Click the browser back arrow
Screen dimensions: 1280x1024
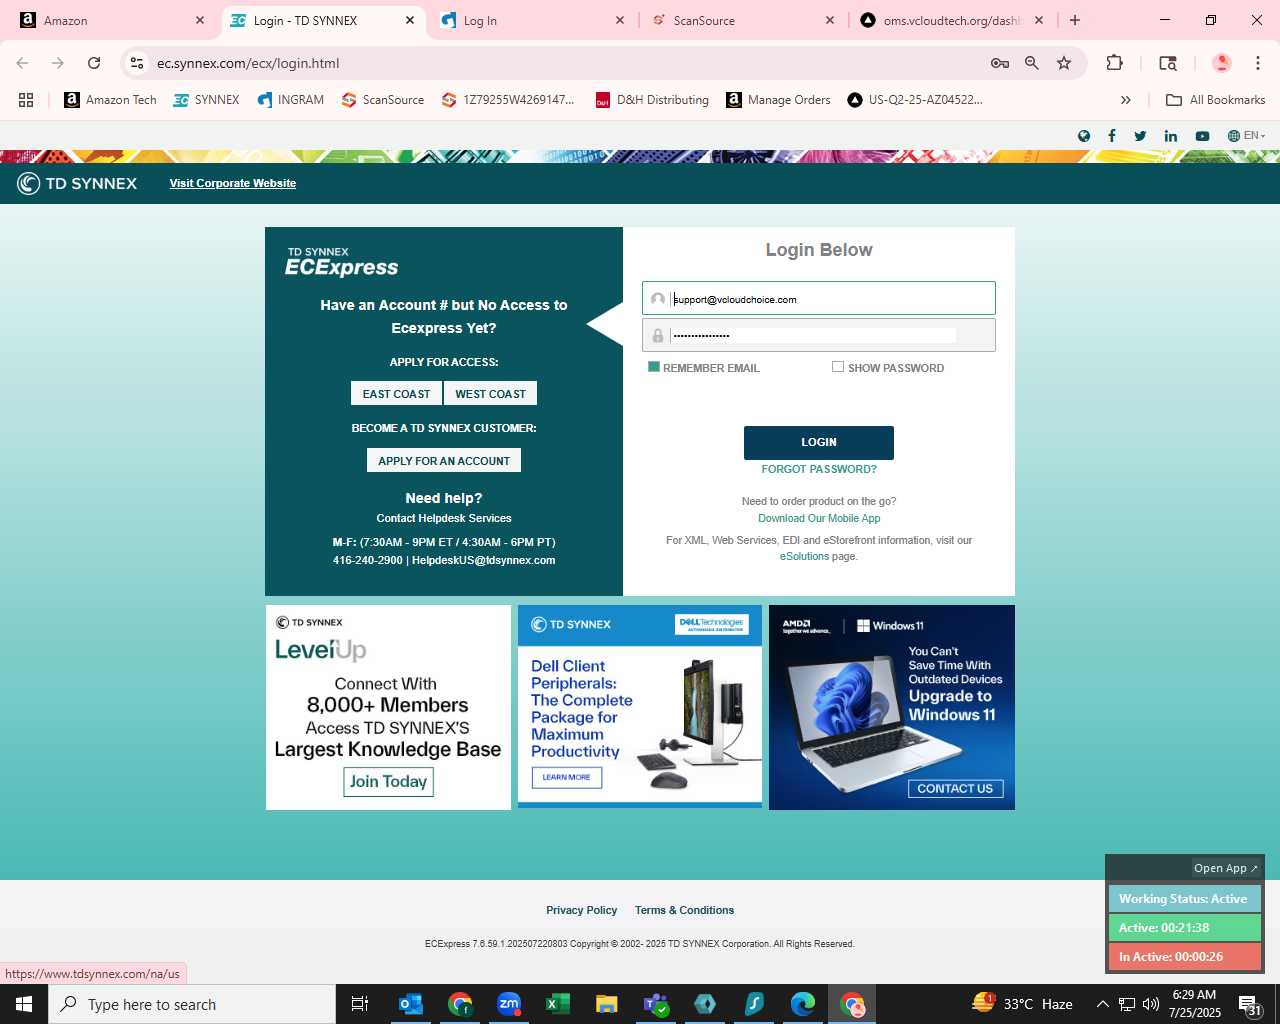coord(22,63)
